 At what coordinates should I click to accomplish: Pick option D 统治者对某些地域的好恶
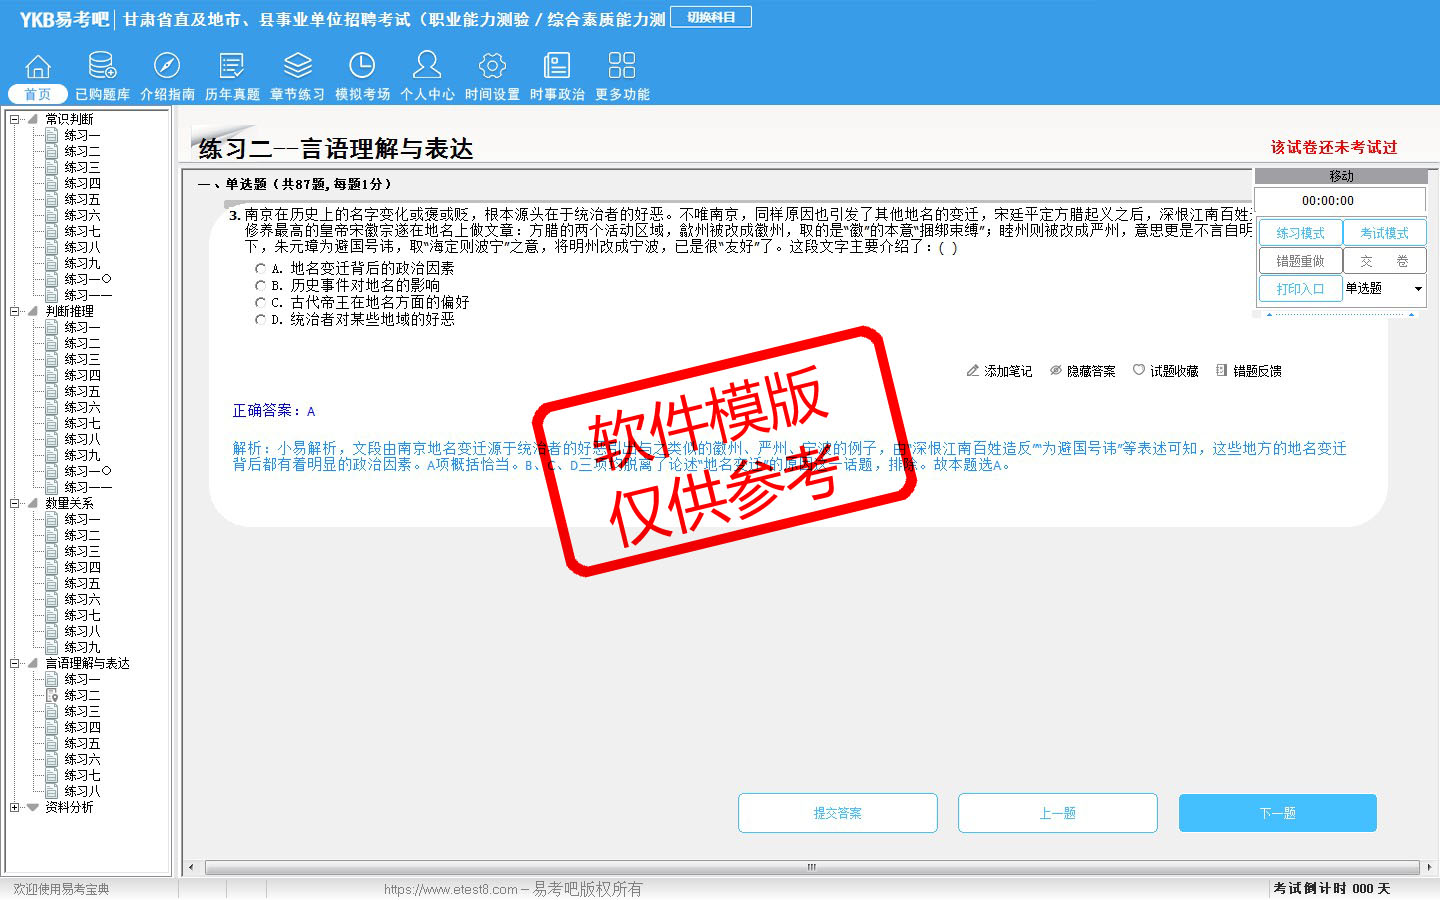(x=260, y=320)
